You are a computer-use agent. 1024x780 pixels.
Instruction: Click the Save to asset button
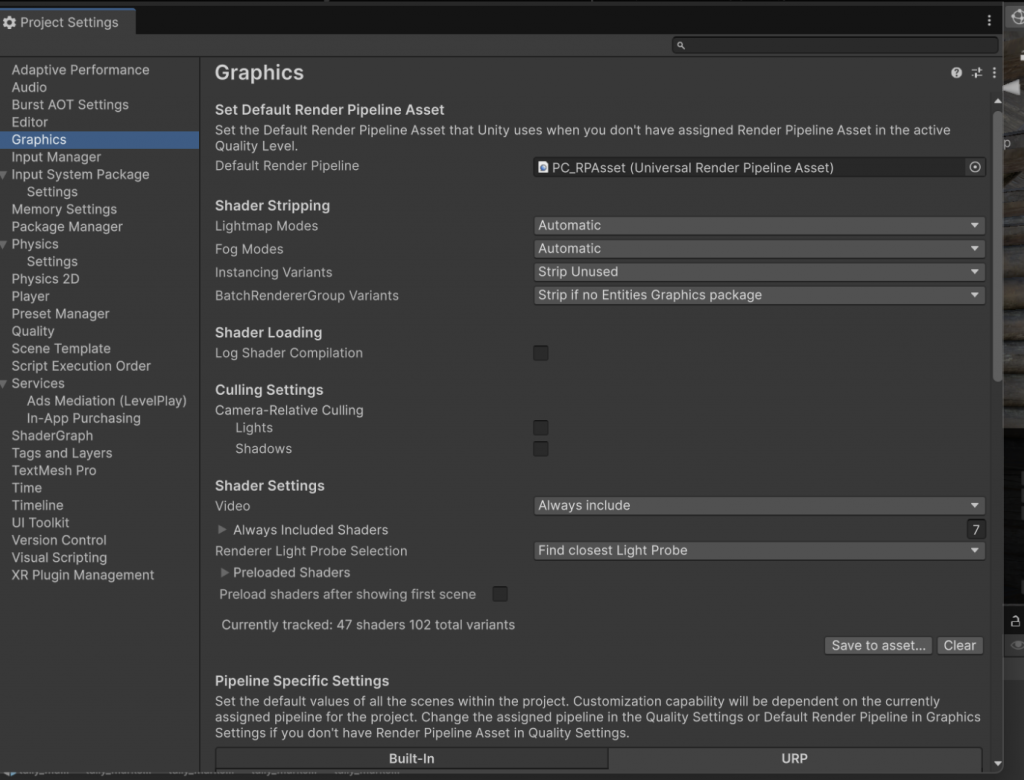[x=879, y=646]
